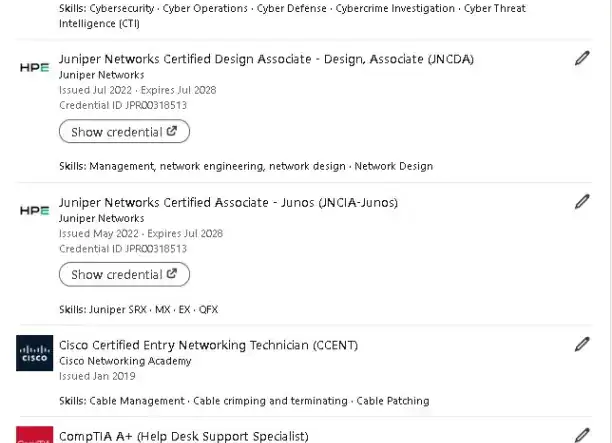This screenshot has width=612, height=443.
Task: Click the HPE logo beside JNCIA-Junos certification
Action: (x=35, y=211)
